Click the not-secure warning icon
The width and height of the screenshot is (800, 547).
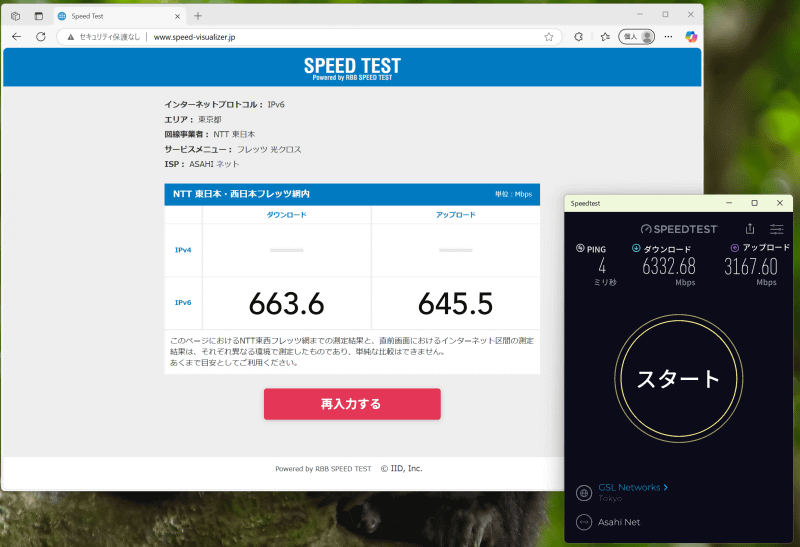70,37
